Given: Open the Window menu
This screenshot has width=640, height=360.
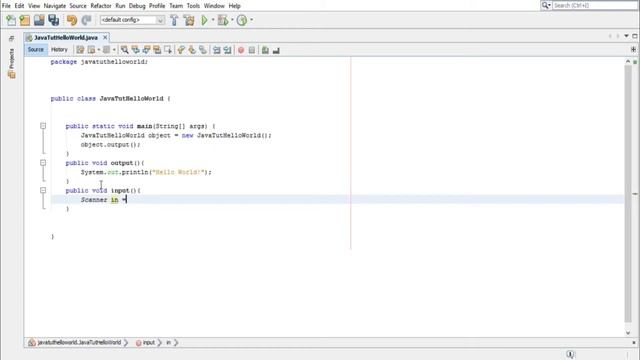Looking at the screenshot, I should coord(214,6).
